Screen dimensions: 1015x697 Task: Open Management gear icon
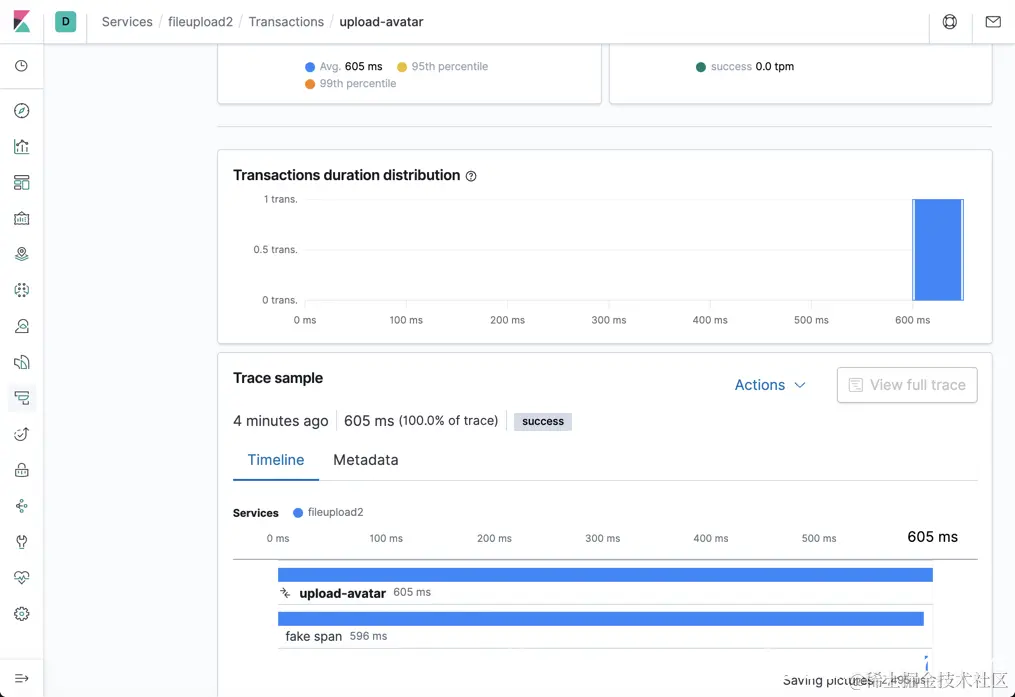[x=21, y=614]
